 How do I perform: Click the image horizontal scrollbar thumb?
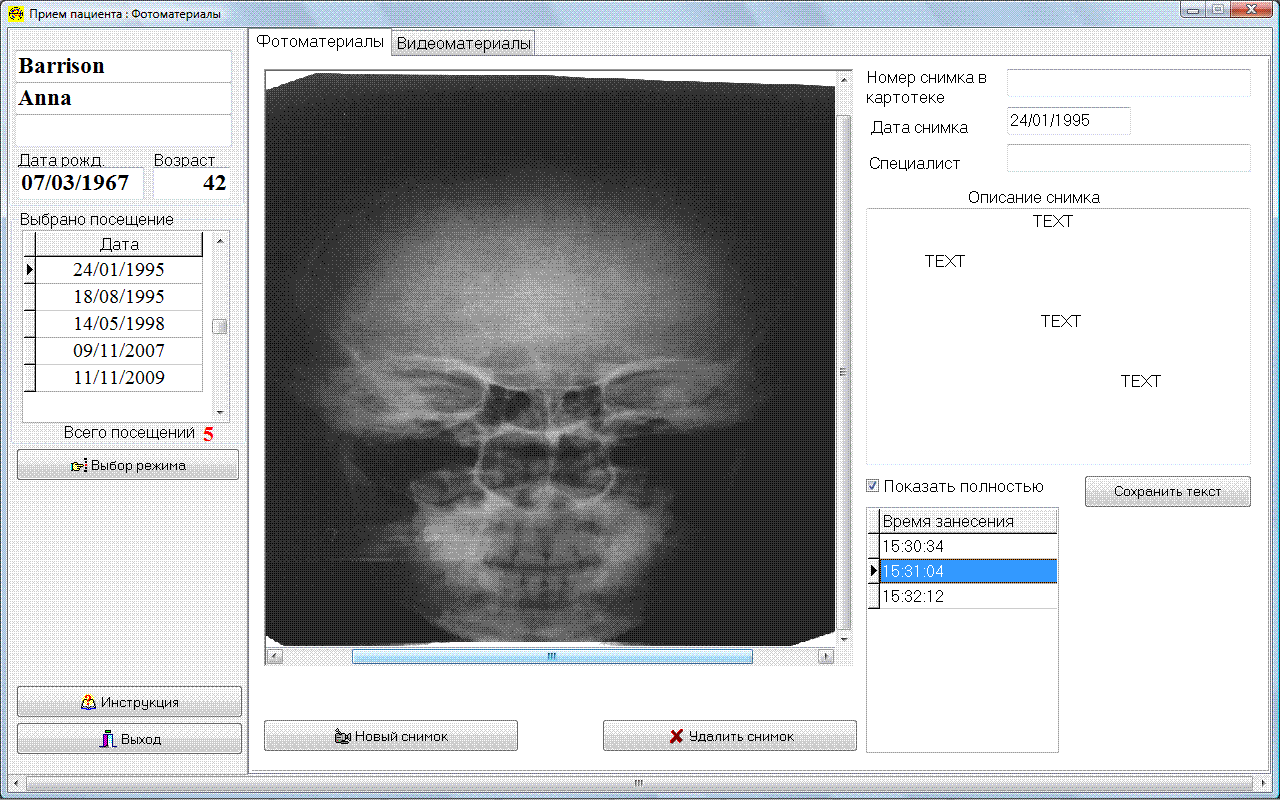(x=551, y=657)
